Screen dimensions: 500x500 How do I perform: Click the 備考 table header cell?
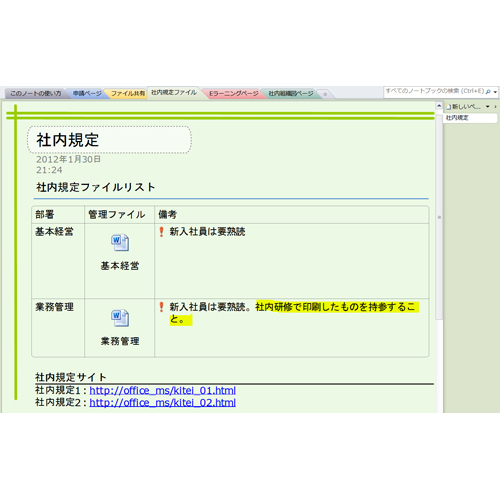pos(292,214)
